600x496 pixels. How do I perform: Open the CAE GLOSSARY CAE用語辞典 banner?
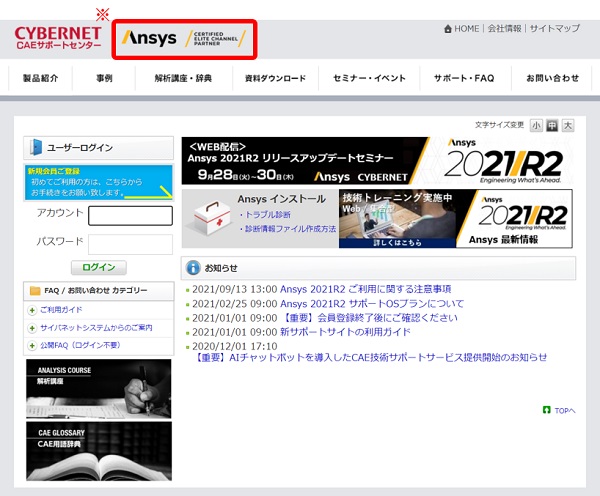coord(99,452)
